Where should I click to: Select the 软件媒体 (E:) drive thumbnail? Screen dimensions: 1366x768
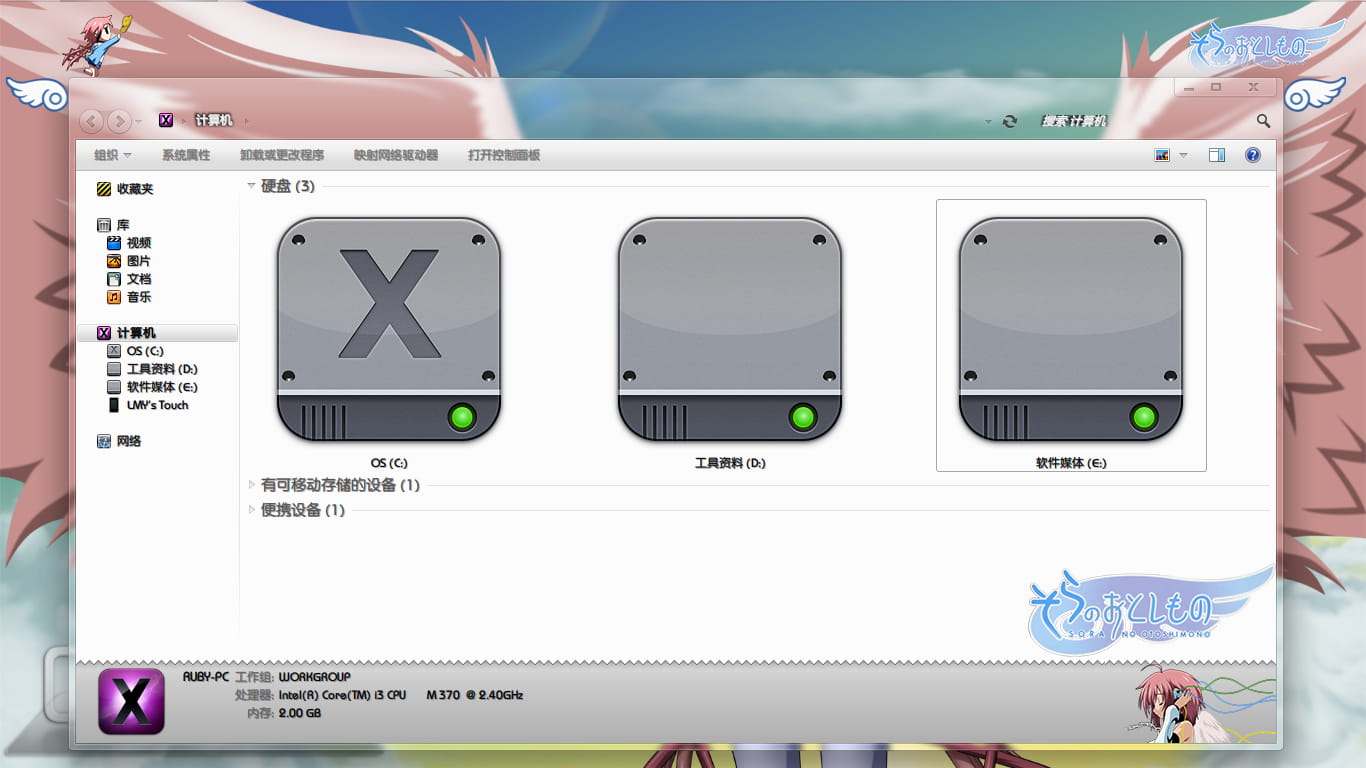click(1070, 330)
